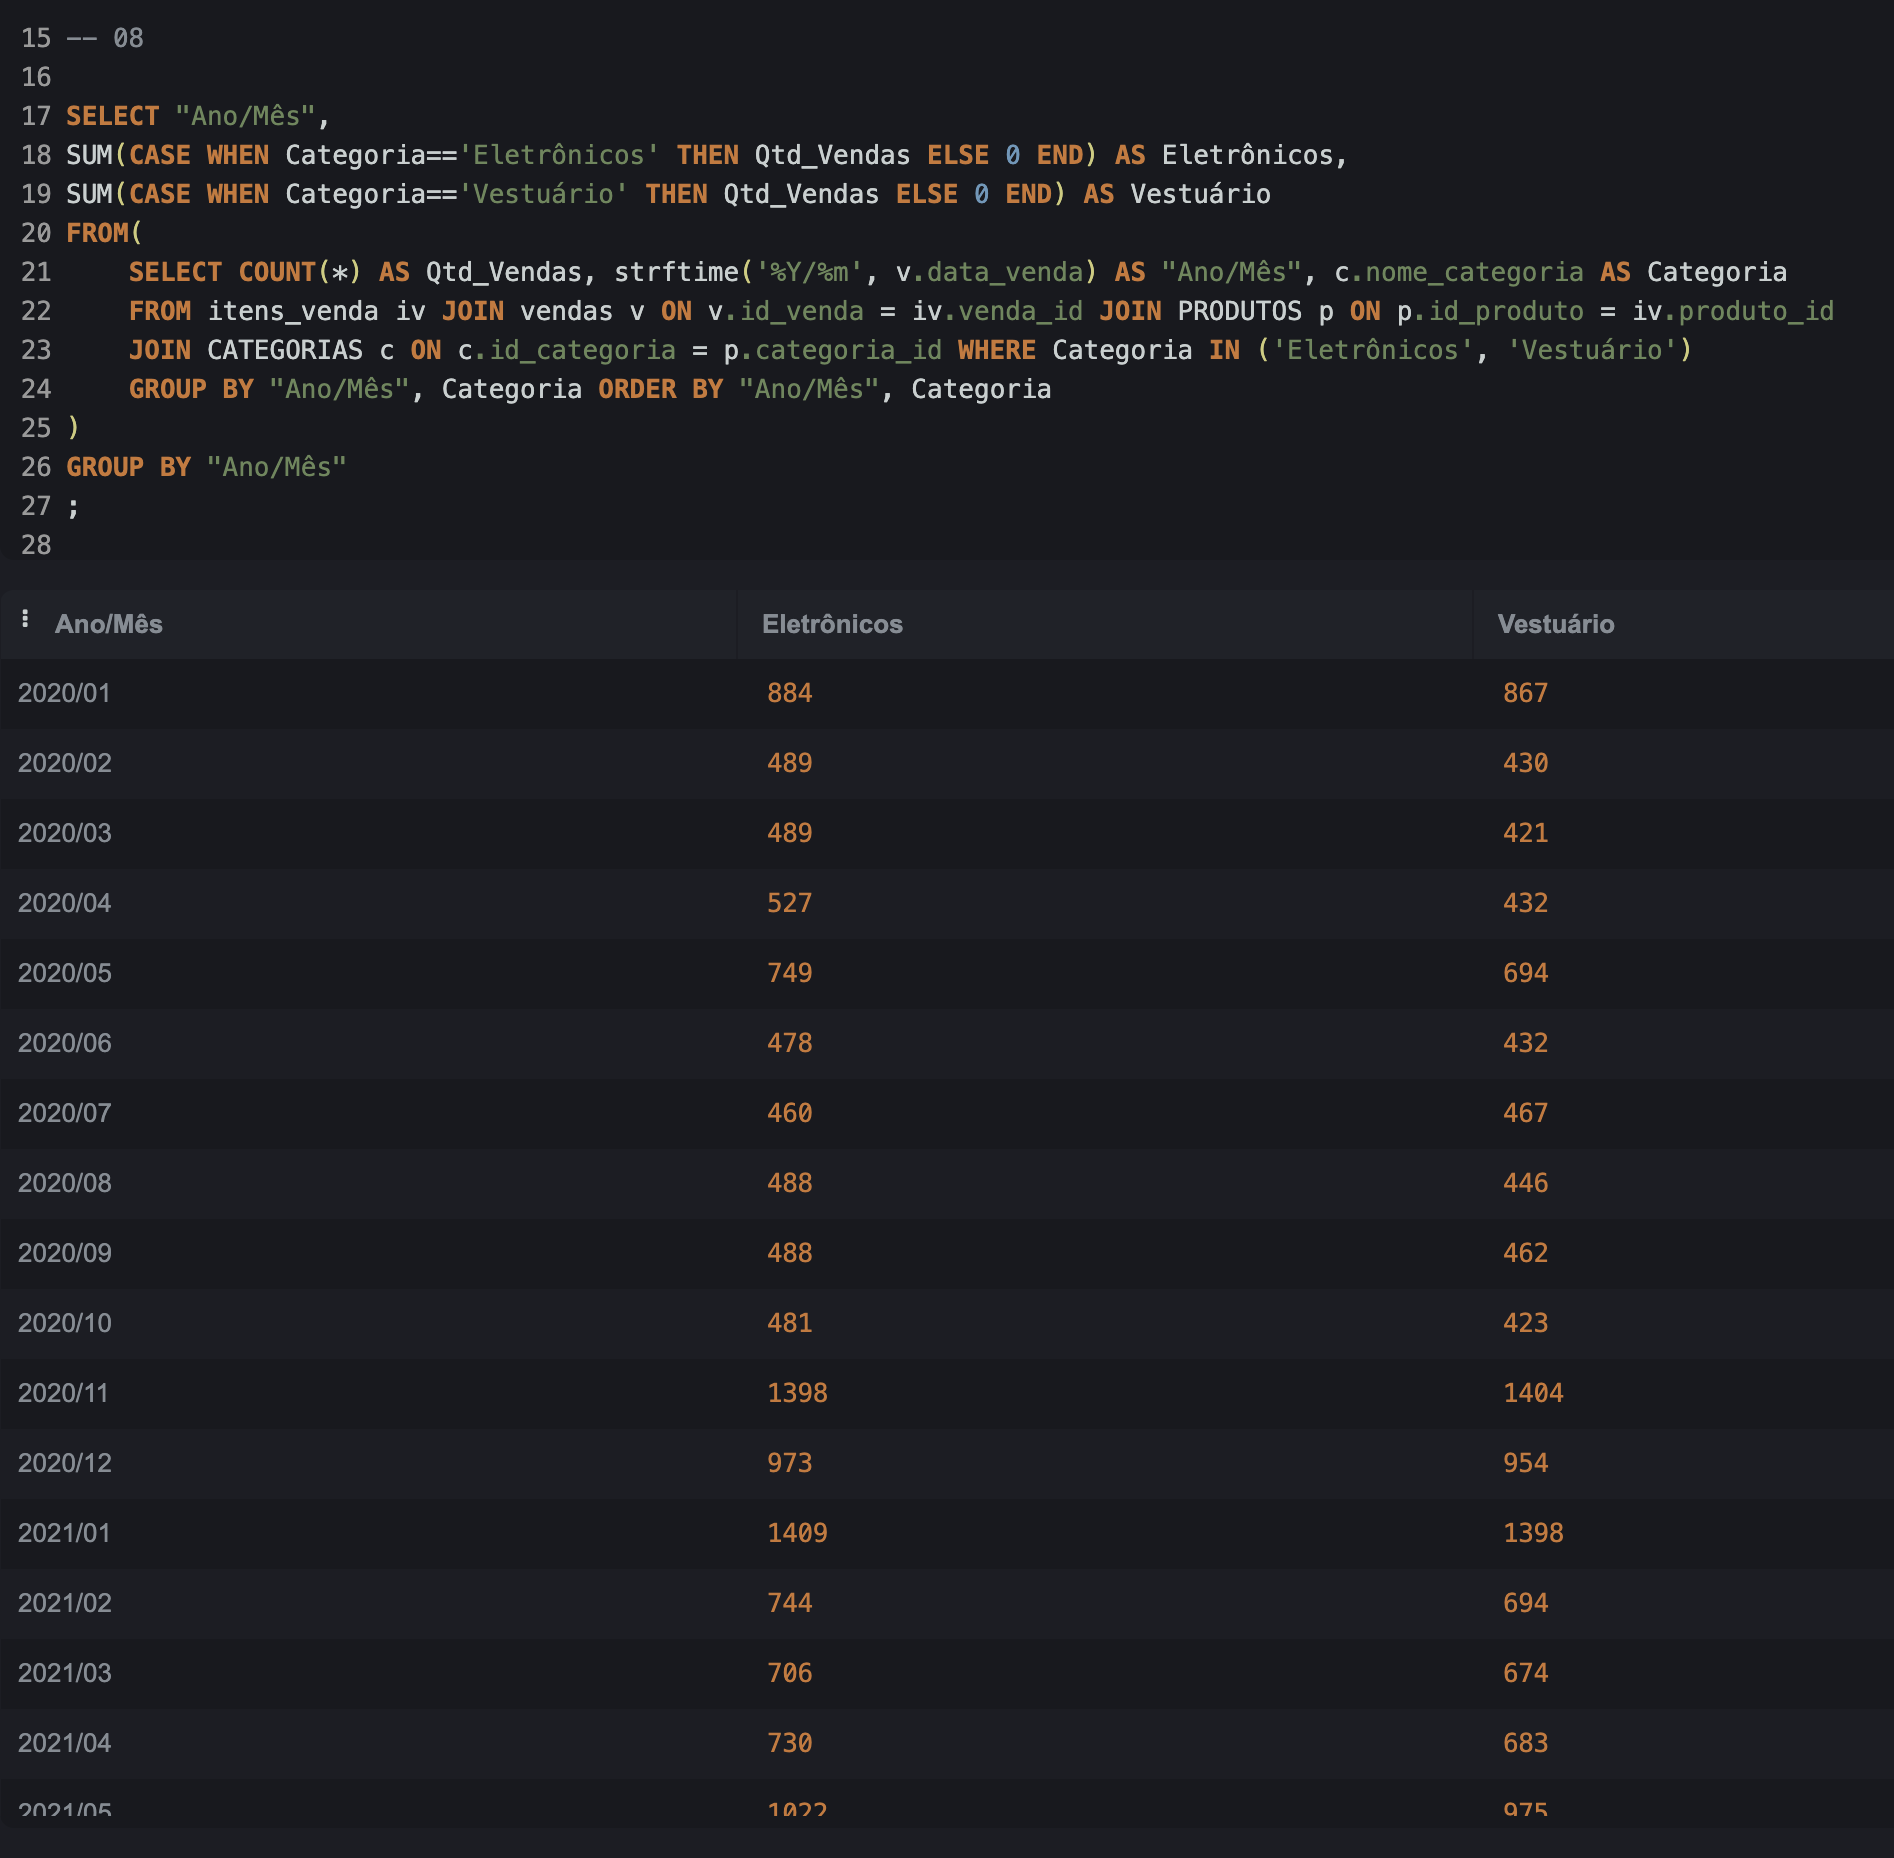Click the Vestuário column header
This screenshot has width=1894, height=1858.
[x=1556, y=624]
